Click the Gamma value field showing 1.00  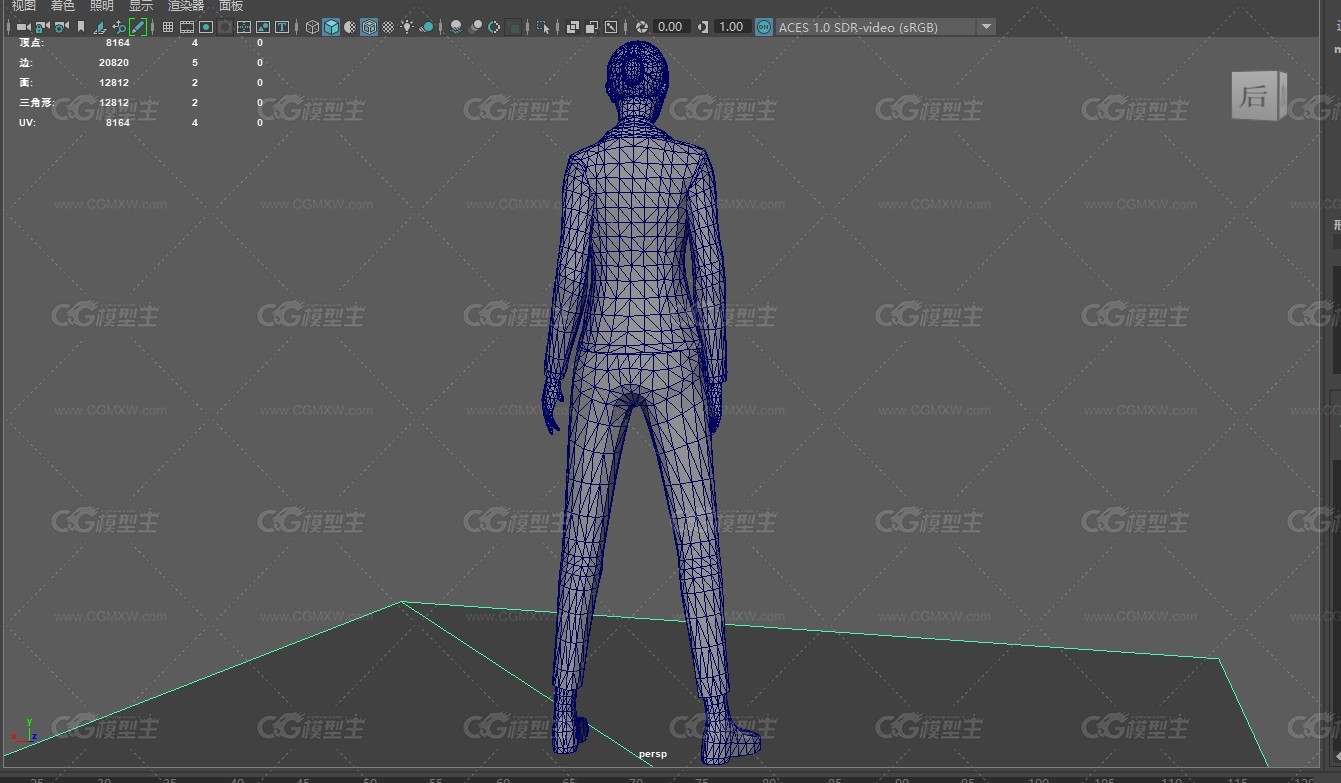coord(731,27)
